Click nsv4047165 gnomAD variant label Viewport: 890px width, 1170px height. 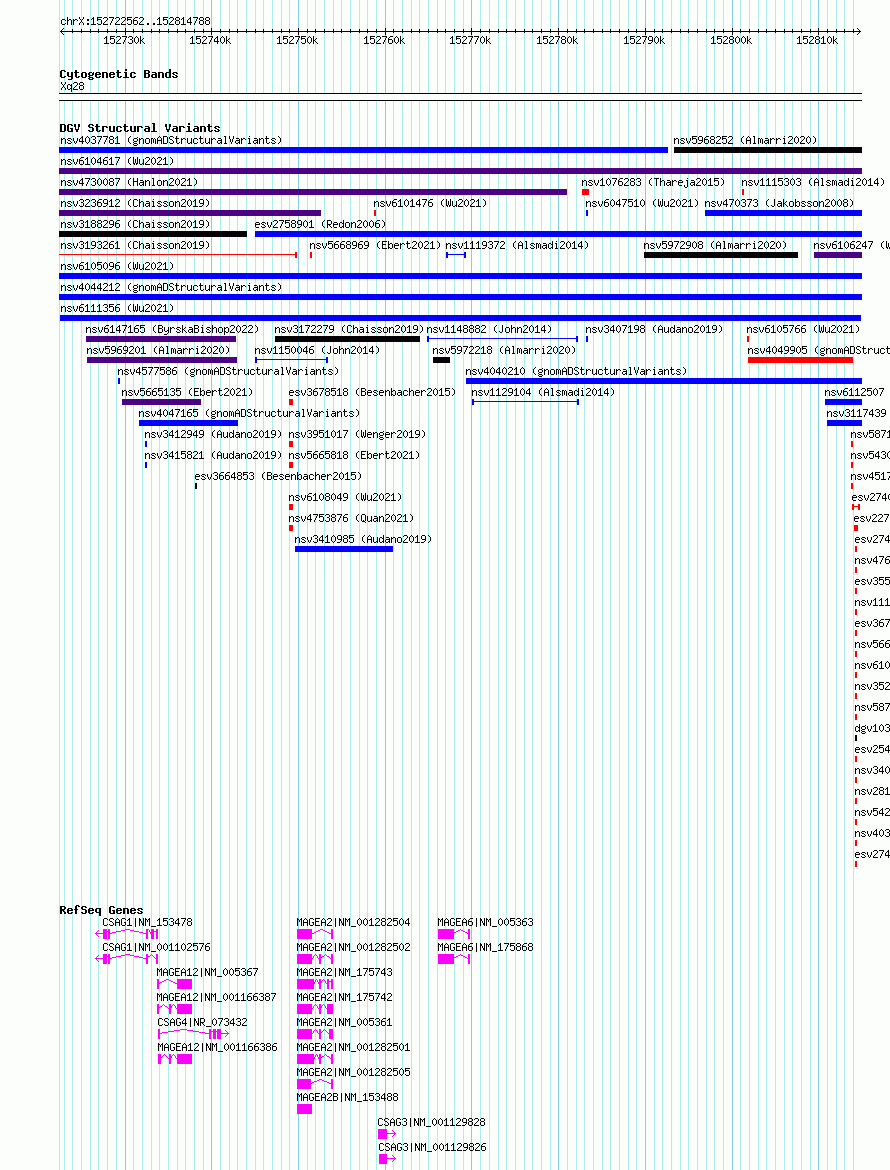click(248, 413)
